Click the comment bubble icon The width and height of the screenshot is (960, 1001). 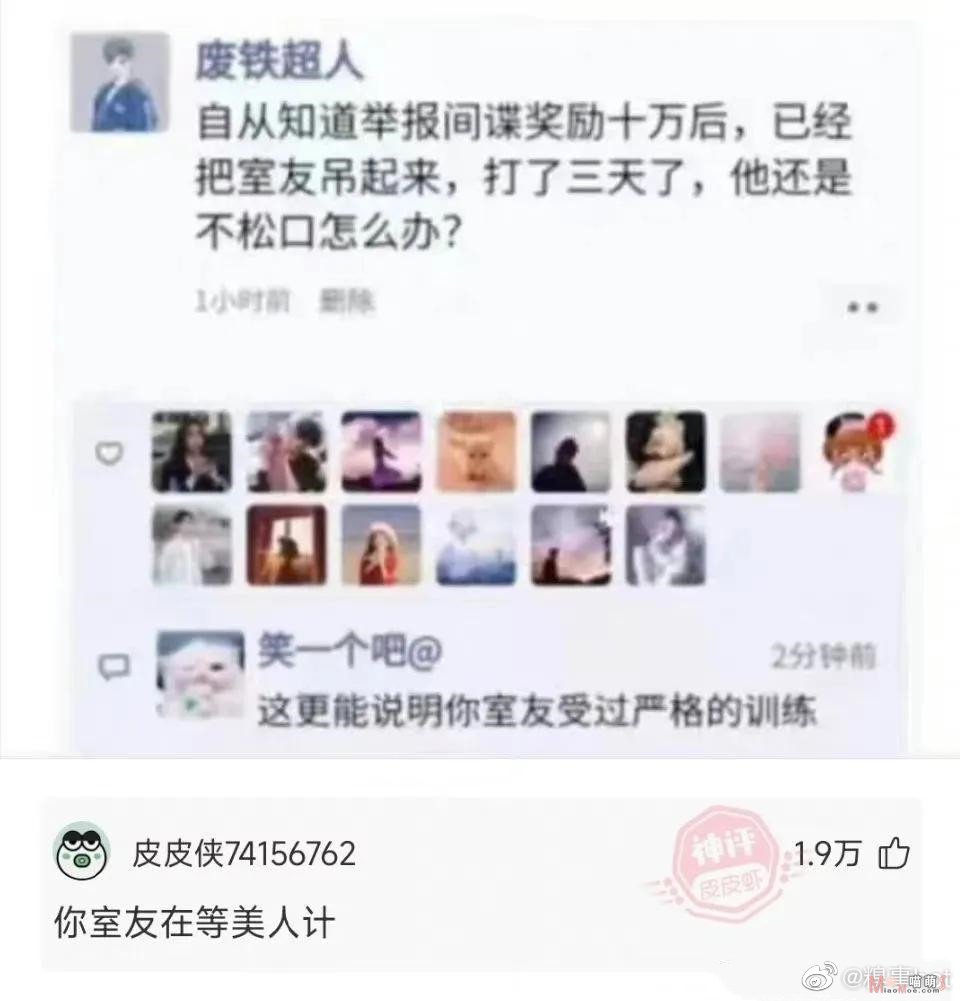click(114, 666)
